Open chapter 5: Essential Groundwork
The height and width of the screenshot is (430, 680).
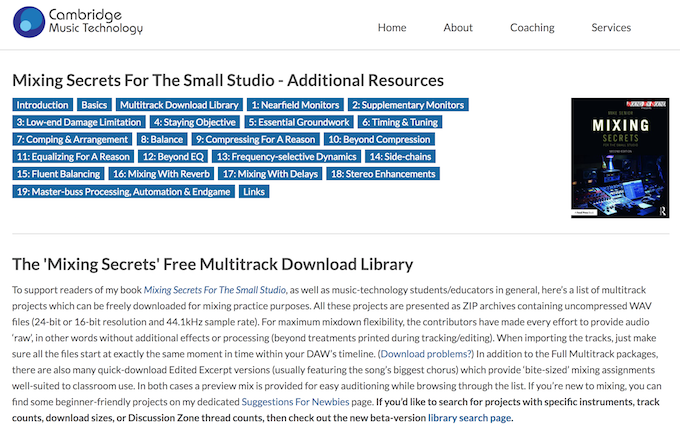299,122
